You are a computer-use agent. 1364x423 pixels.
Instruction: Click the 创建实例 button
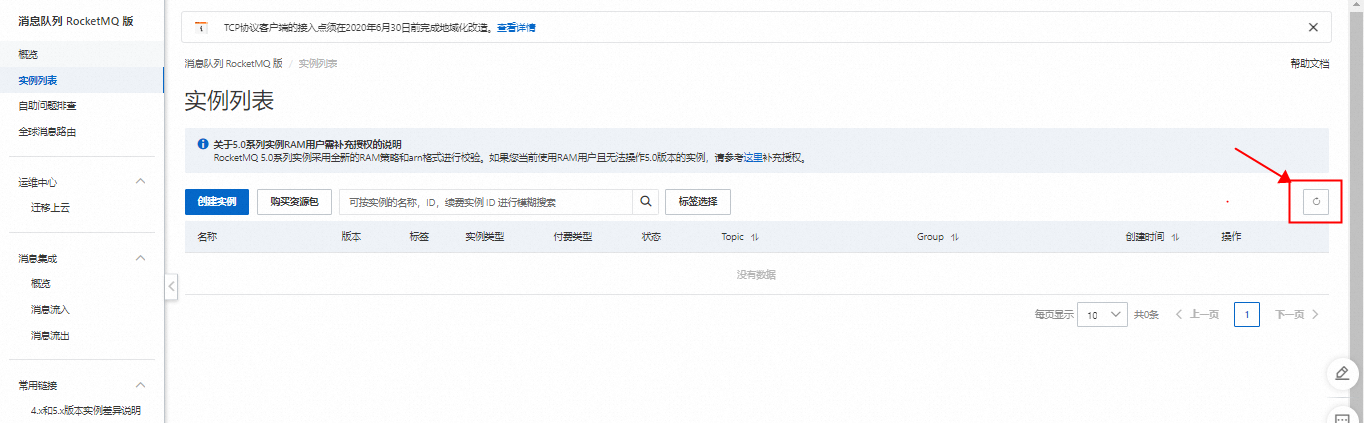click(217, 202)
